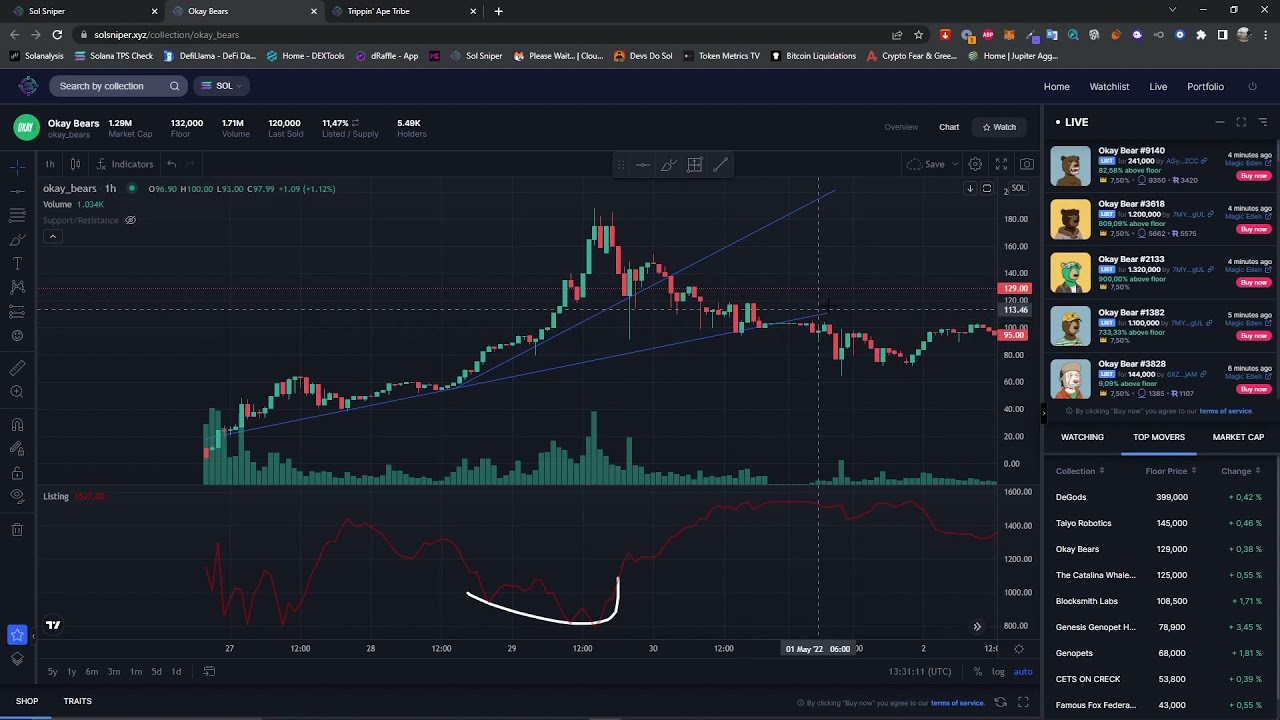Viewport: 1280px width, 720px height.
Task: Select the crosshair cursor tool
Action: click(17, 166)
